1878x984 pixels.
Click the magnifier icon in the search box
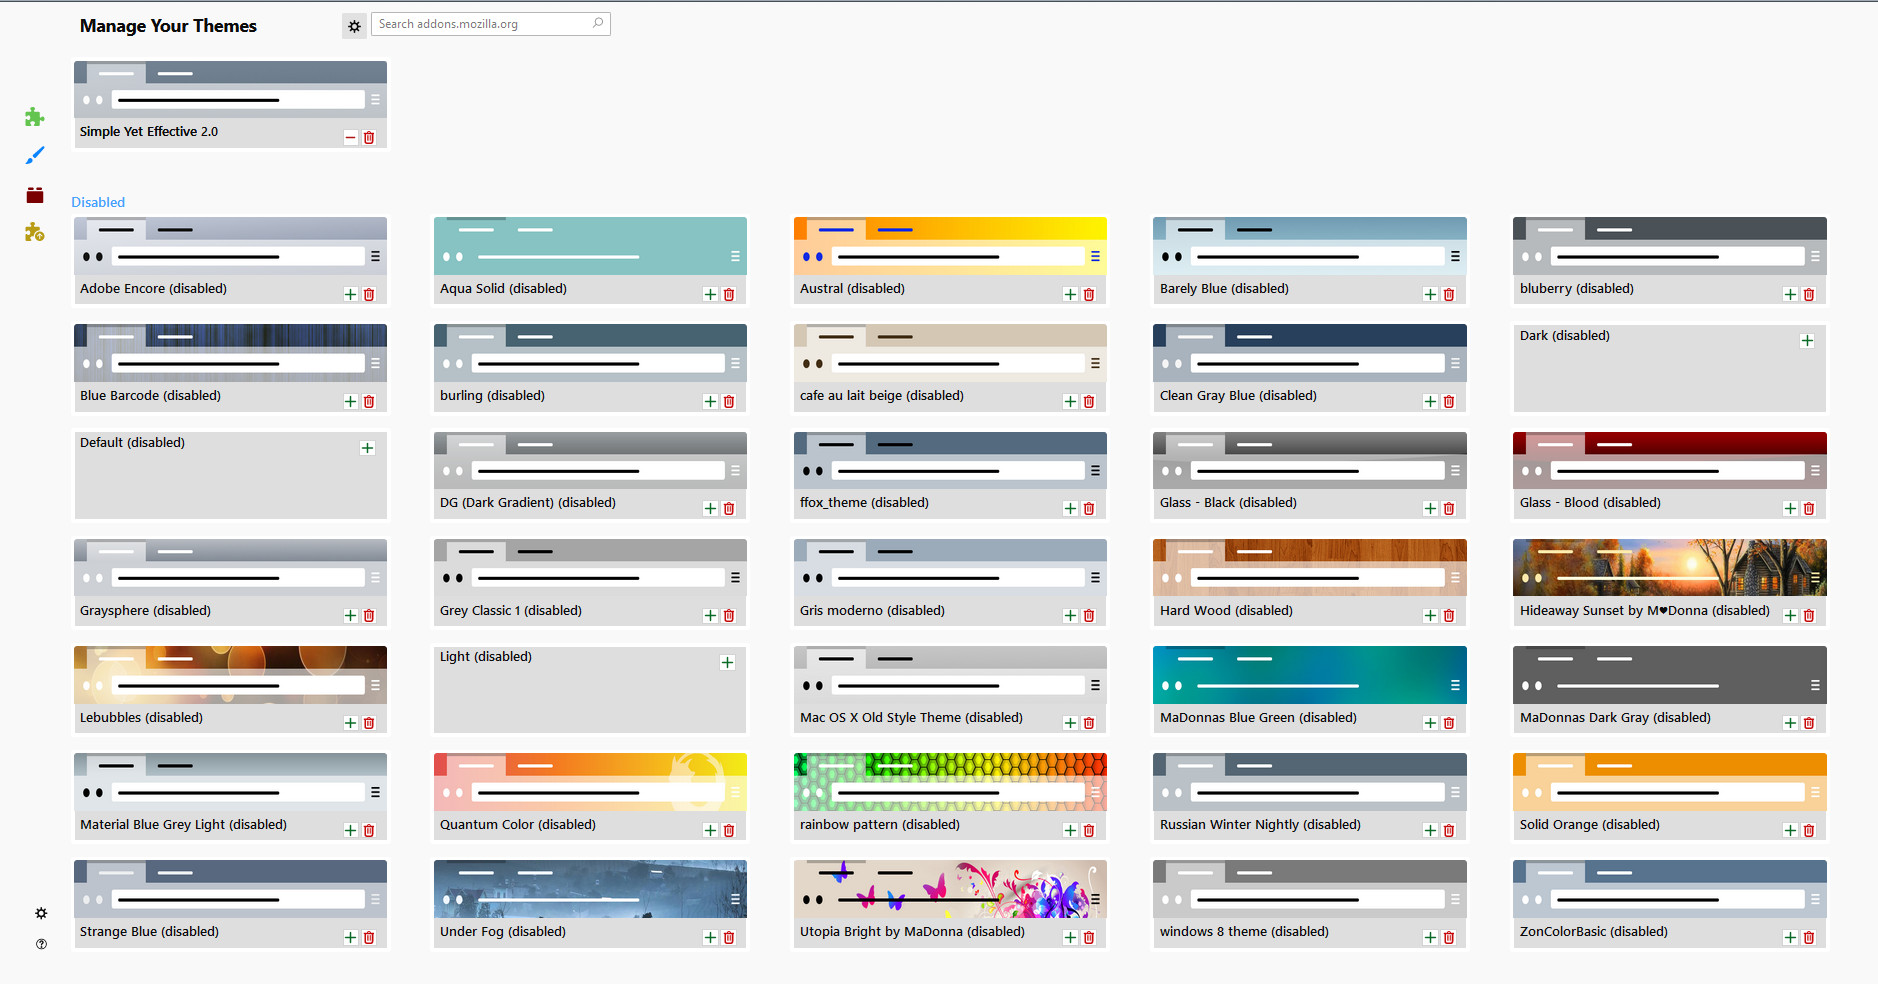click(596, 23)
